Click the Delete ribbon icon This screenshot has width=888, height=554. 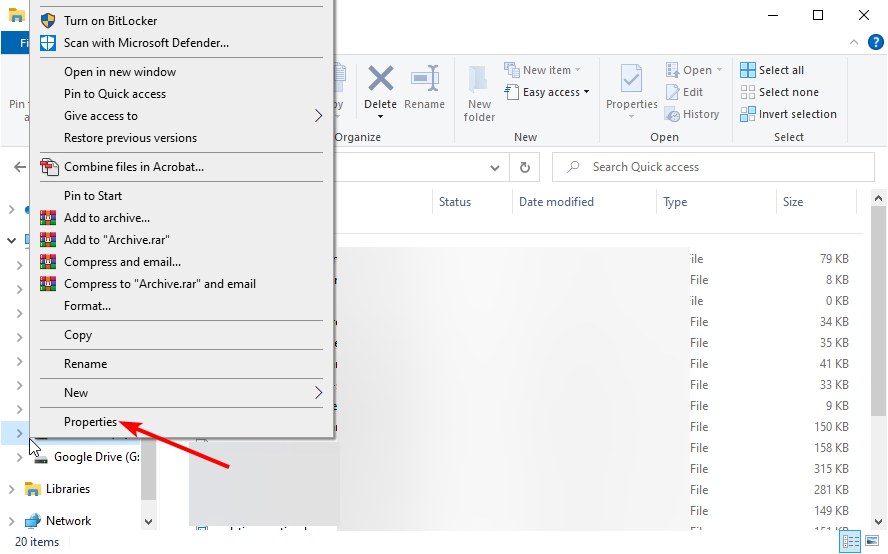(x=381, y=79)
